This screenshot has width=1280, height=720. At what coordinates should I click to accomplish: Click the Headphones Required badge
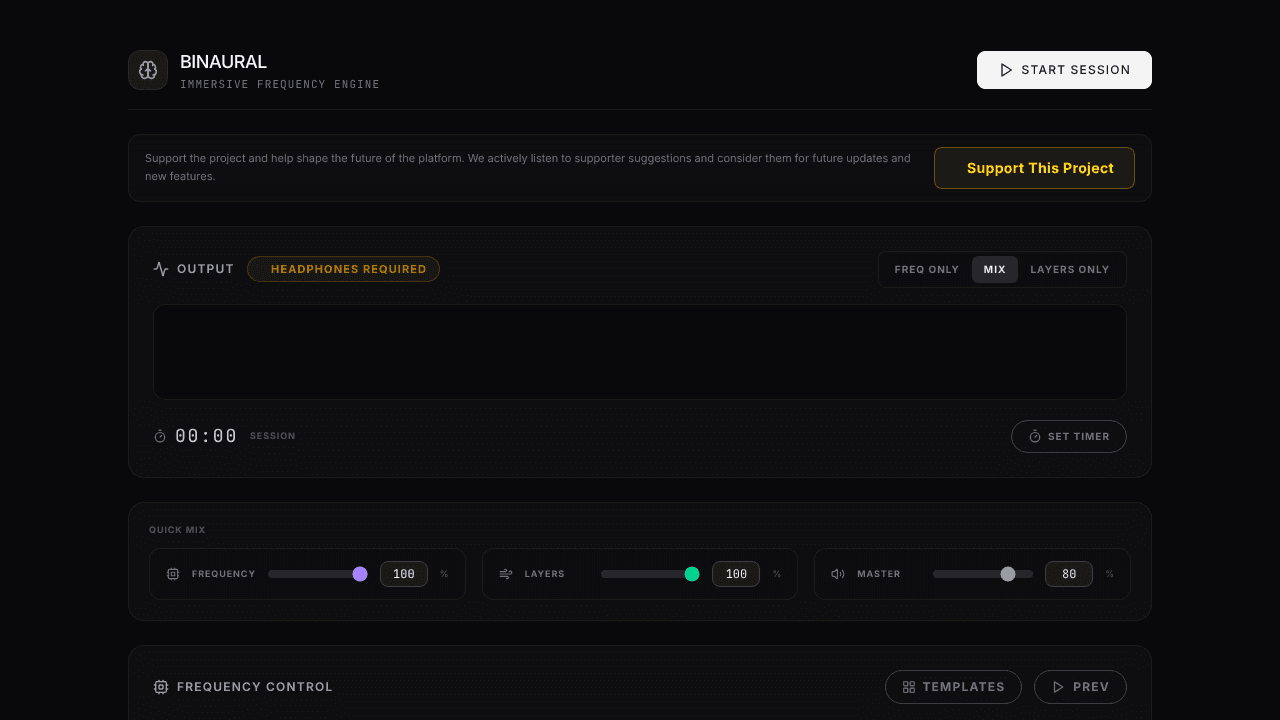(343, 269)
